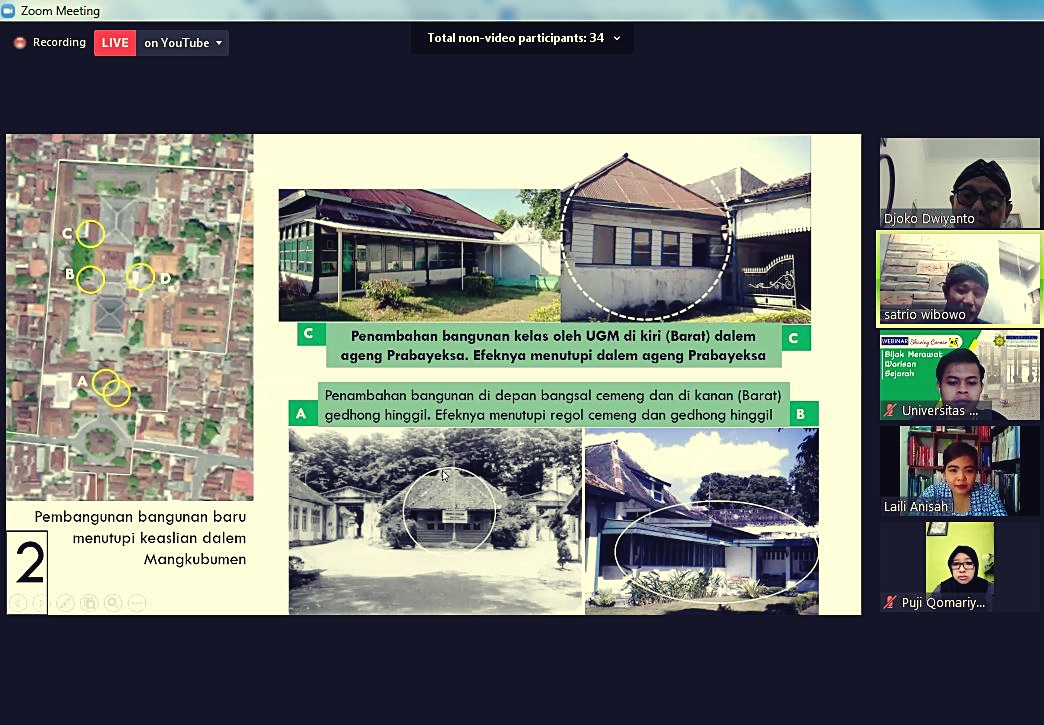The height and width of the screenshot is (725, 1044).
Task: Click the red LIVE badge
Action: 115,43
